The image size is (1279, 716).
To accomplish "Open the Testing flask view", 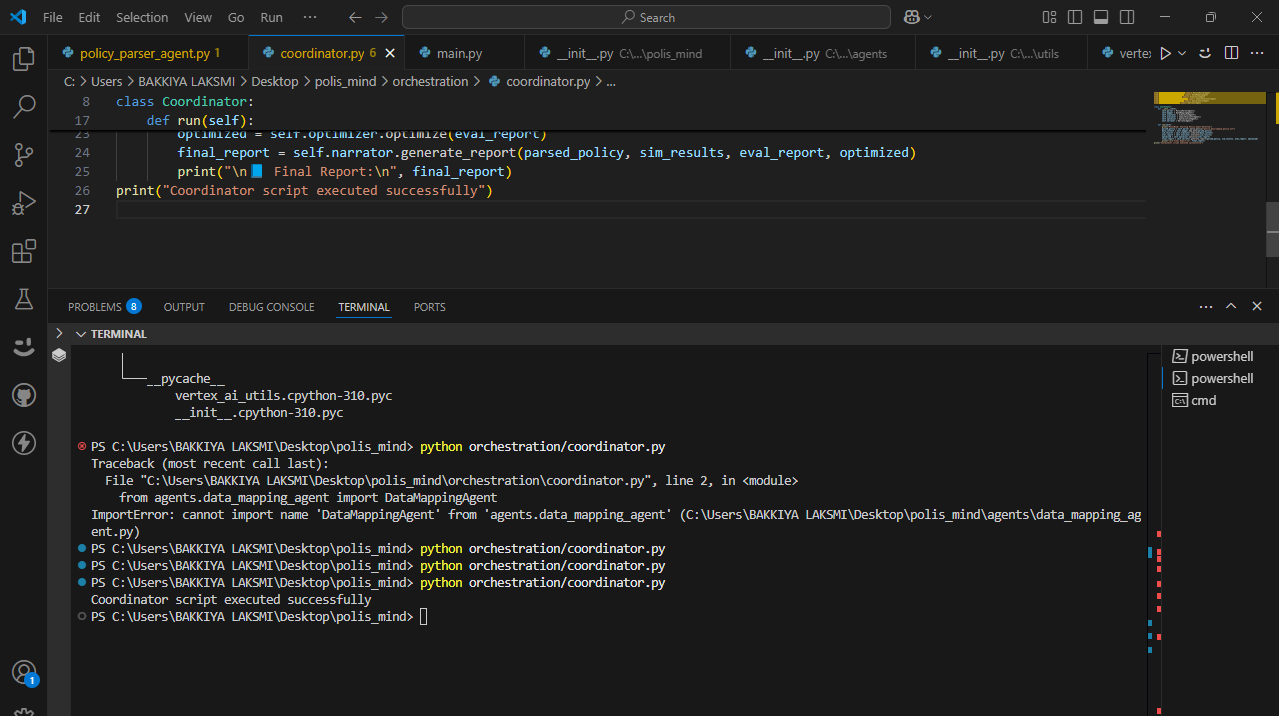I will [x=23, y=299].
